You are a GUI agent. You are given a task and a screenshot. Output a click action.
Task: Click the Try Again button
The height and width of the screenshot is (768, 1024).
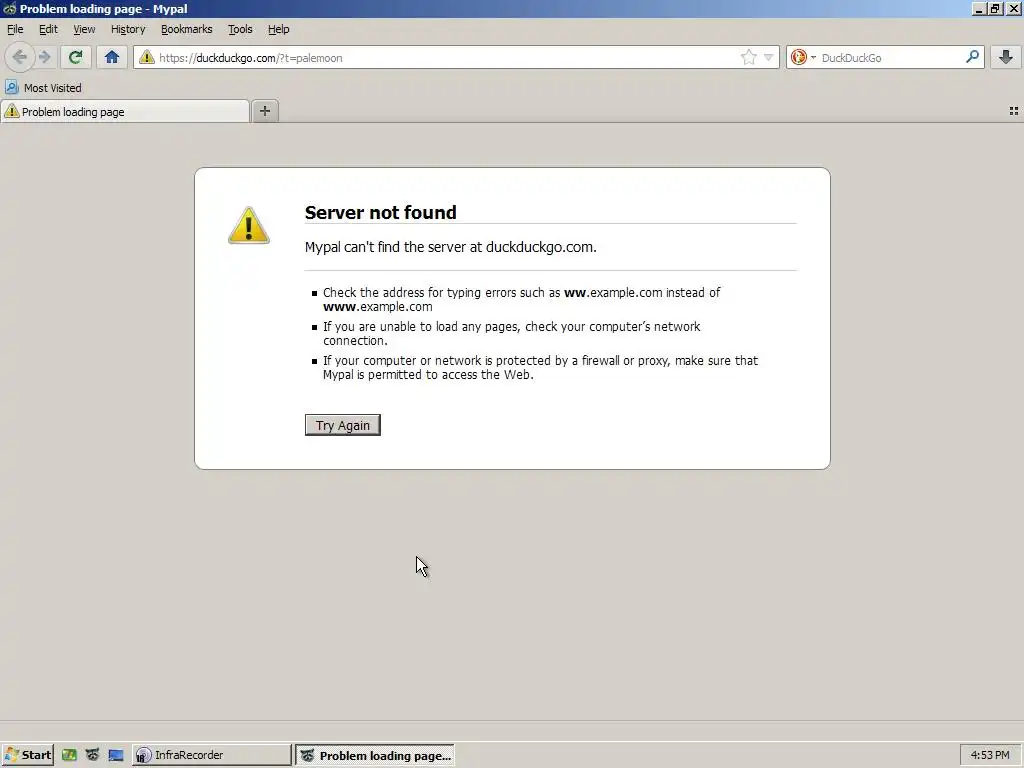343,425
